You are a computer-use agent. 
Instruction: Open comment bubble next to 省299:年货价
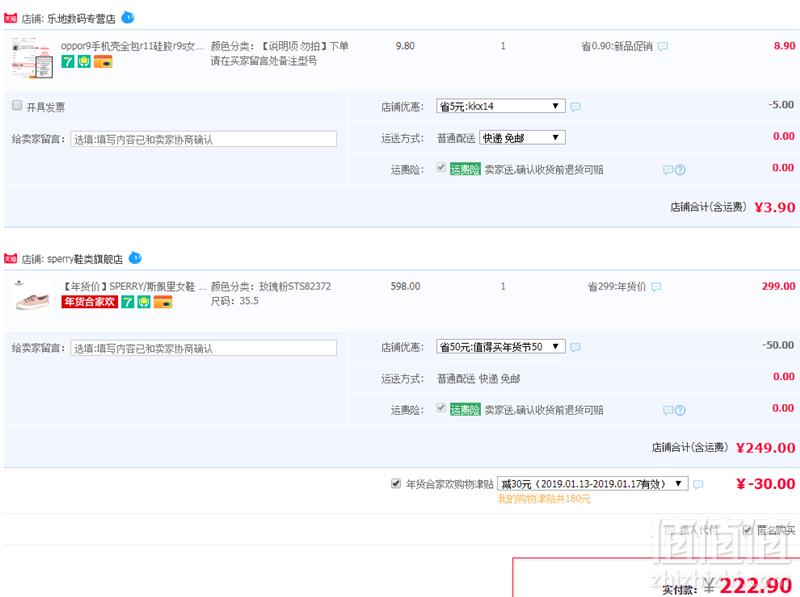tap(656, 287)
